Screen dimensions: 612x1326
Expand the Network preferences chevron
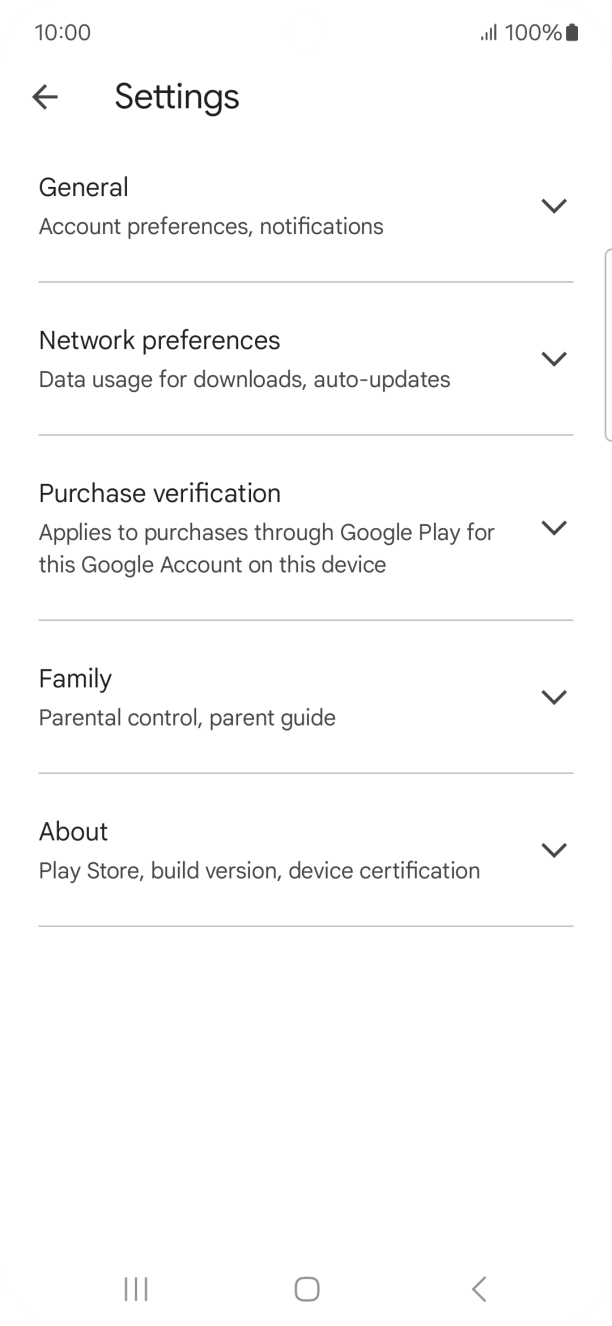[553, 359]
